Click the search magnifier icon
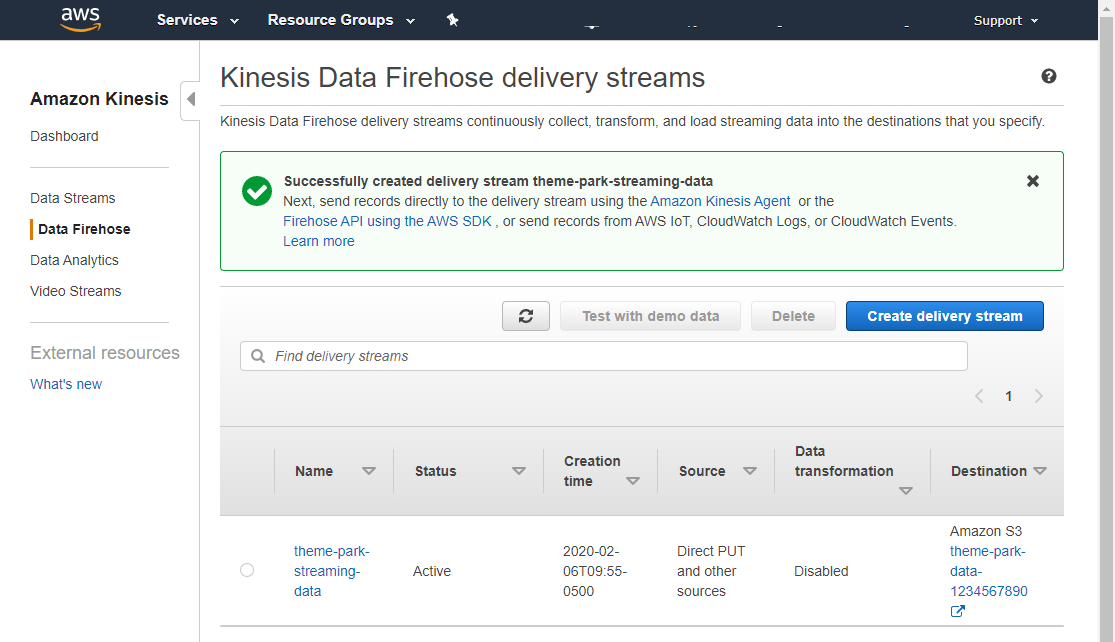Image resolution: width=1115 pixels, height=642 pixels. coord(258,356)
